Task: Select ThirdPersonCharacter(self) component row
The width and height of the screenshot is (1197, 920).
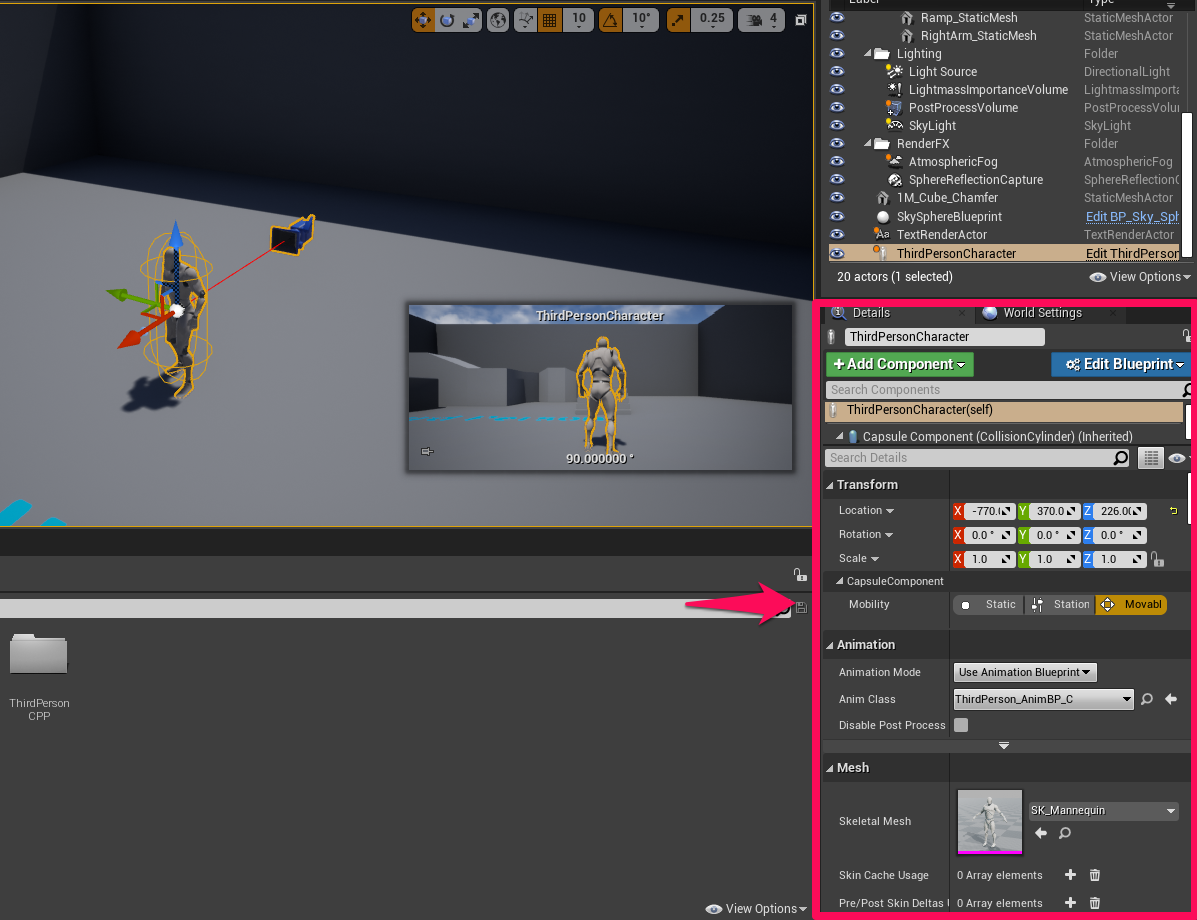Action: coord(1004,410)
